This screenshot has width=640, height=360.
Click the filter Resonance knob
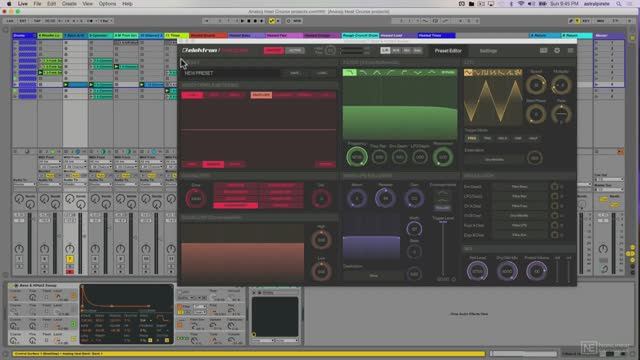click(443, 157)
